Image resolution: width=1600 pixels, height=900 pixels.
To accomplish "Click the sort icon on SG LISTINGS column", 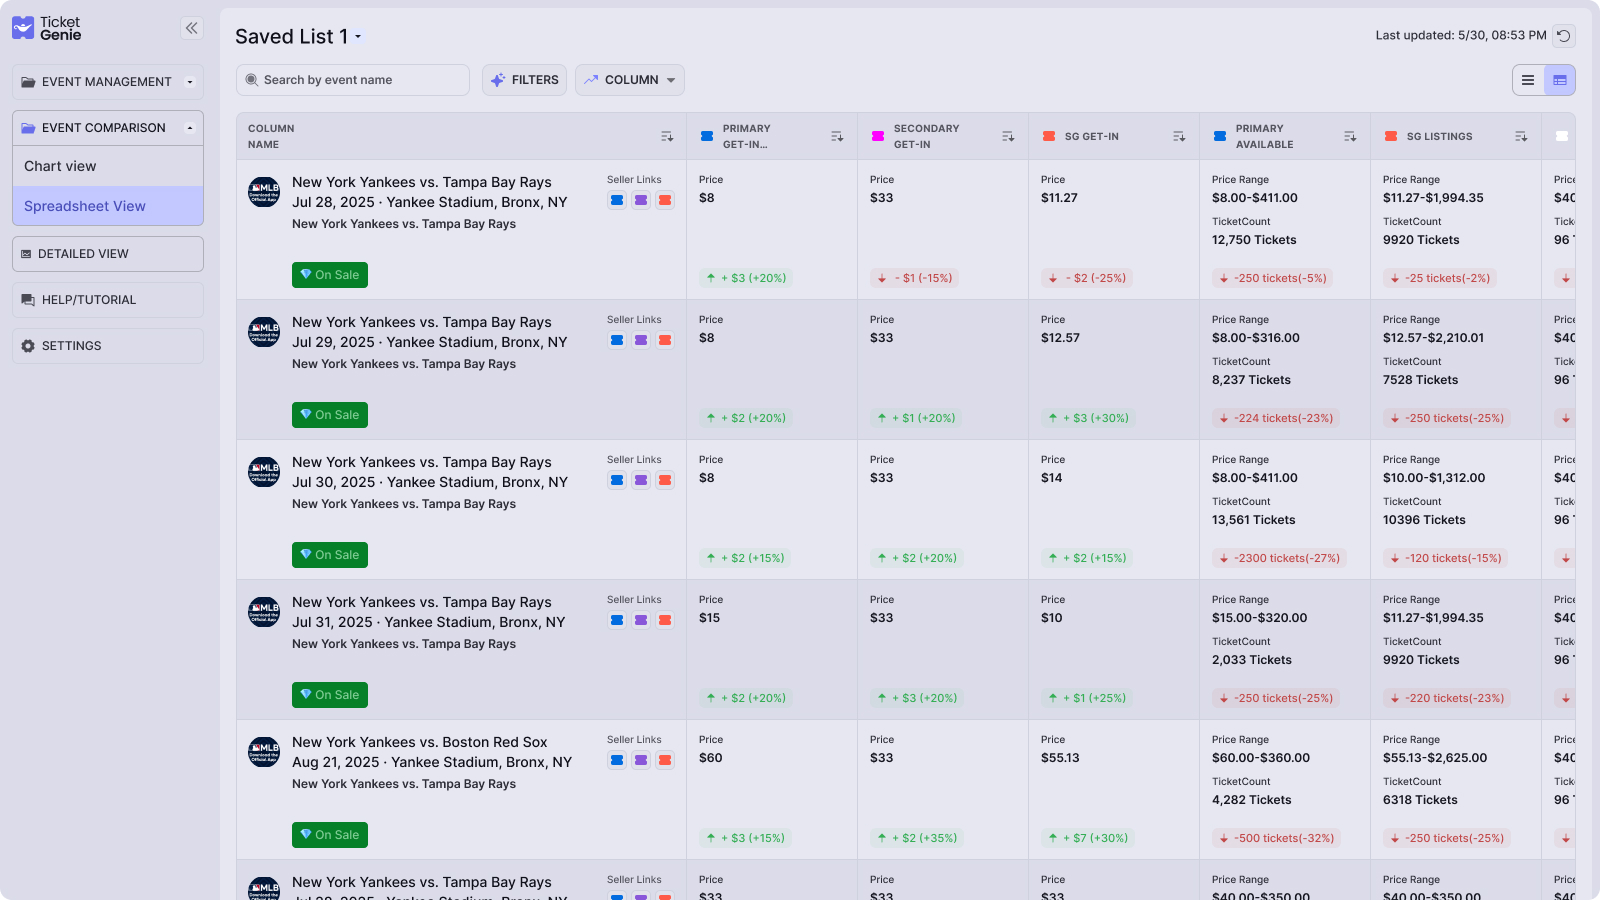I will click(1522, 136).
